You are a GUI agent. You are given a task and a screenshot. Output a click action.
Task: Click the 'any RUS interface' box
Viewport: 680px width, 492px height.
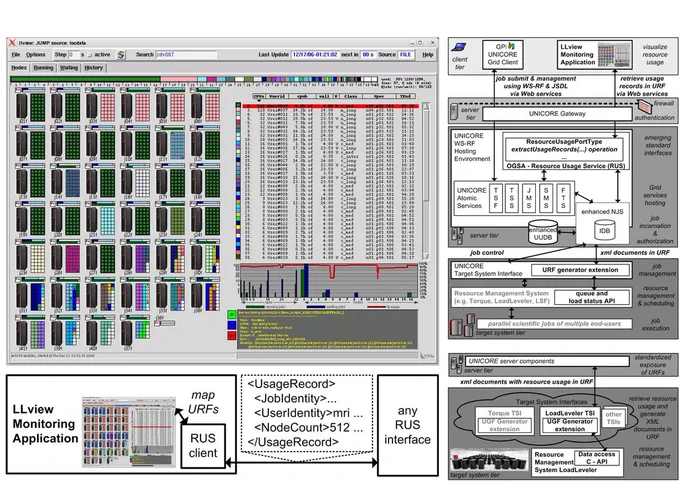[x=407, y=425]
